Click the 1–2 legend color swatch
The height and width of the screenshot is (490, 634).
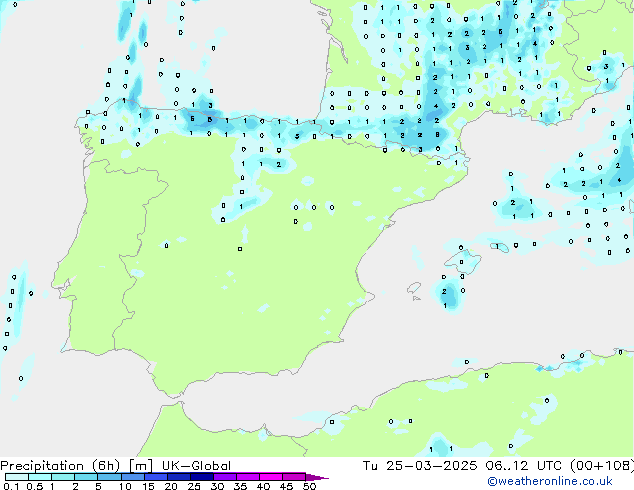pyautogui.click(x=63, y=477)
